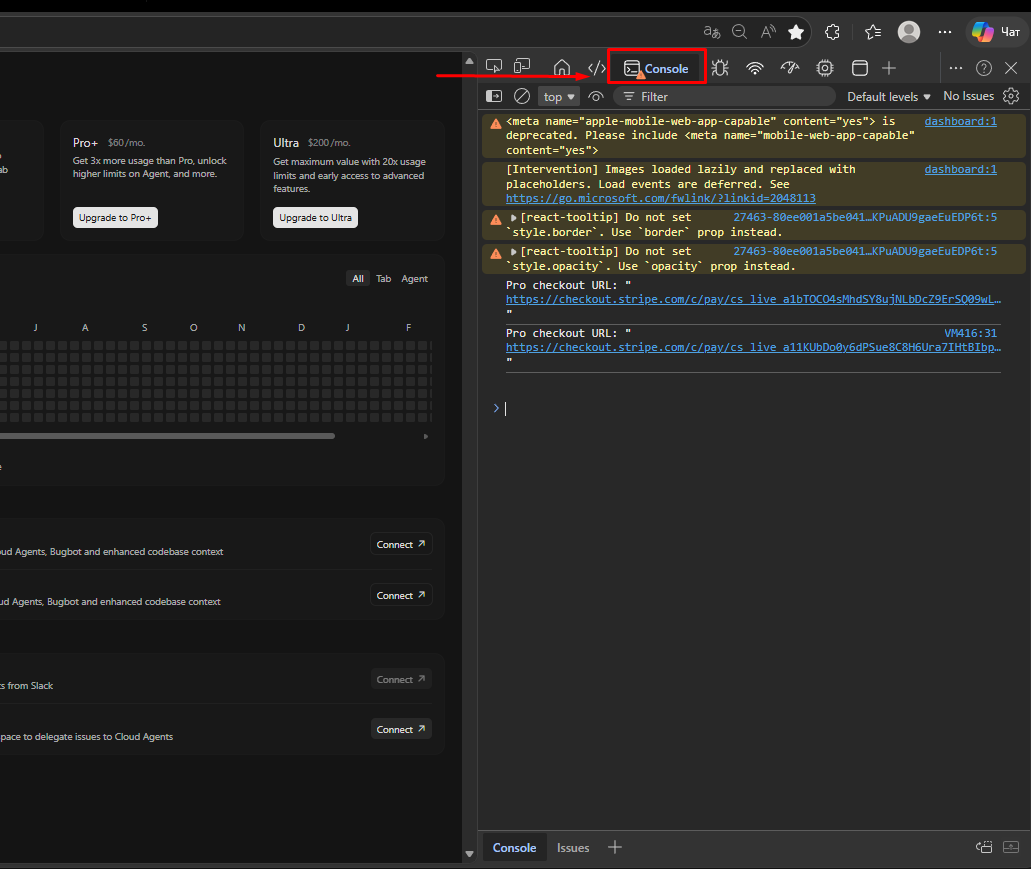The height and width of the screenshot is (869, 1031).
Task: Open the go.microsoft.com fwlink URL
Action: [661, 198]
